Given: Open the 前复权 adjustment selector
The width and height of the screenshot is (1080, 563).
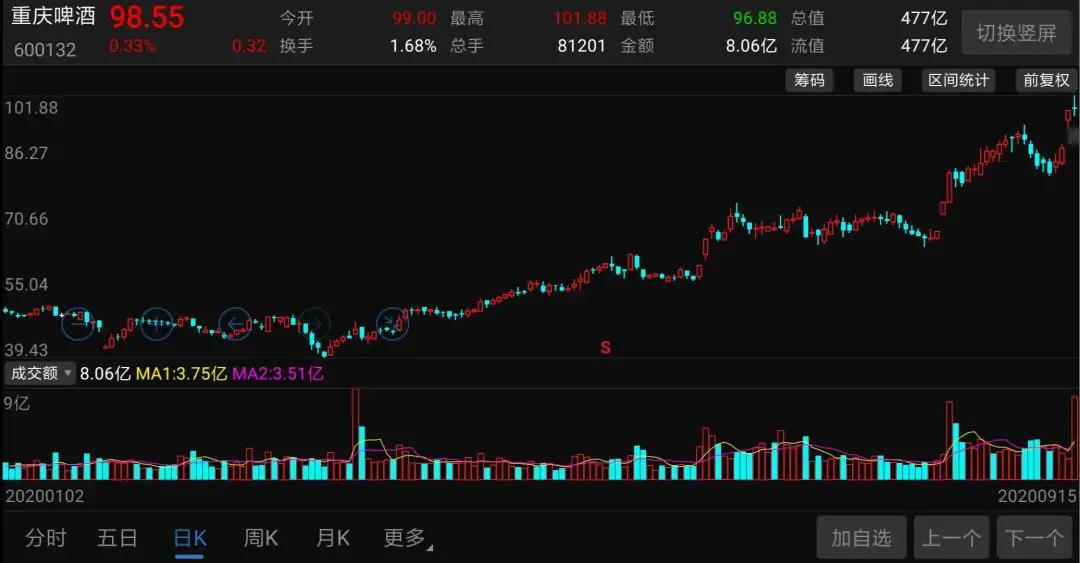Looking at the screenshot, I should tap(1046, 81).
